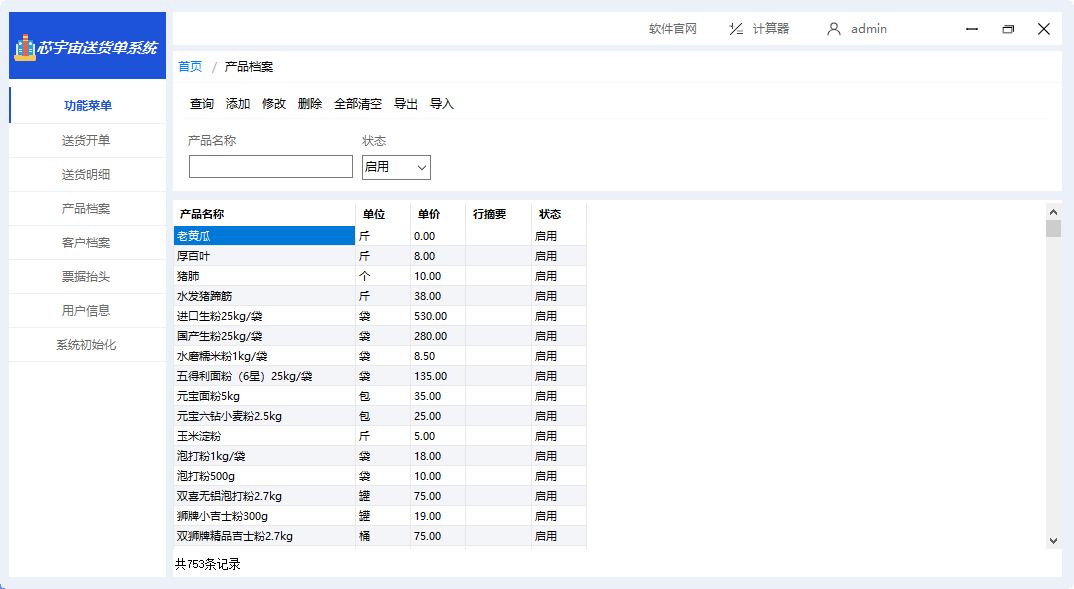Open 送货明细 menu item

86,175
